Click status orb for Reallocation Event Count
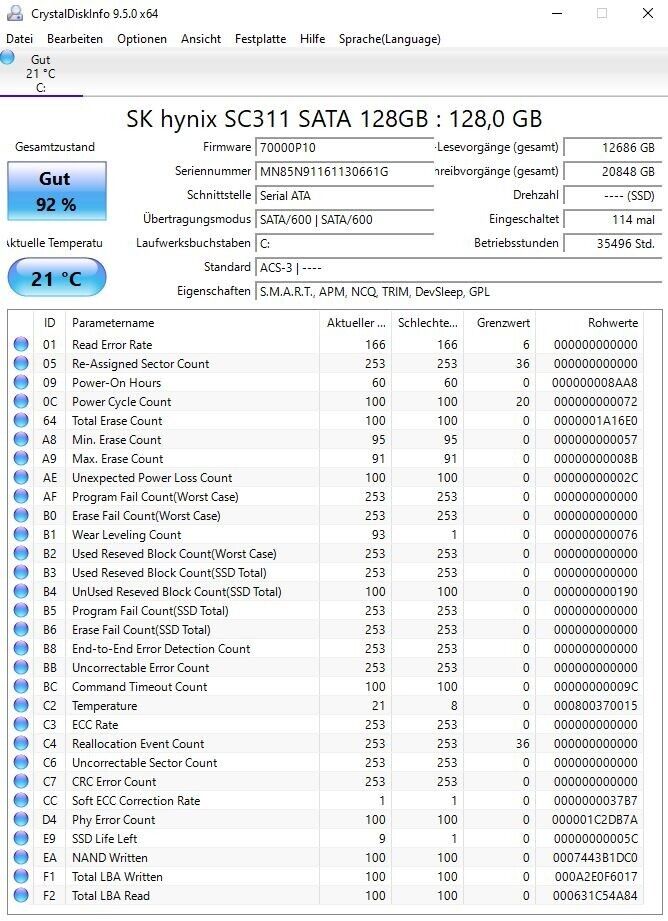The height and width of the screenshot is (921, 668). click(21, 743)
